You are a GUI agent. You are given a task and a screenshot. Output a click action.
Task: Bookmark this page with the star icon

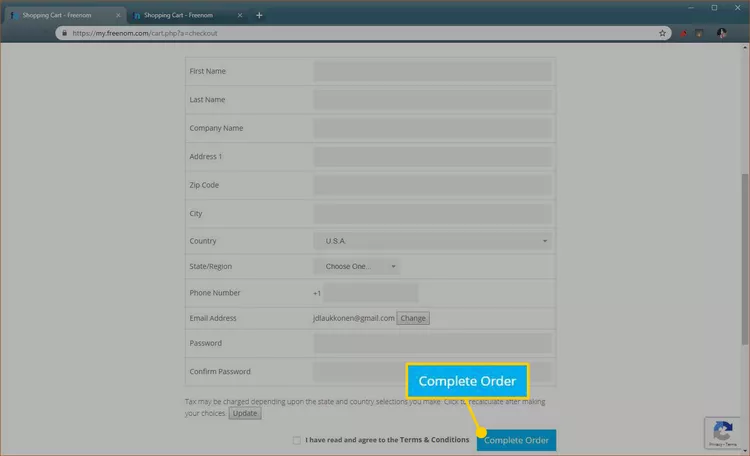click(x=662, y=33)
